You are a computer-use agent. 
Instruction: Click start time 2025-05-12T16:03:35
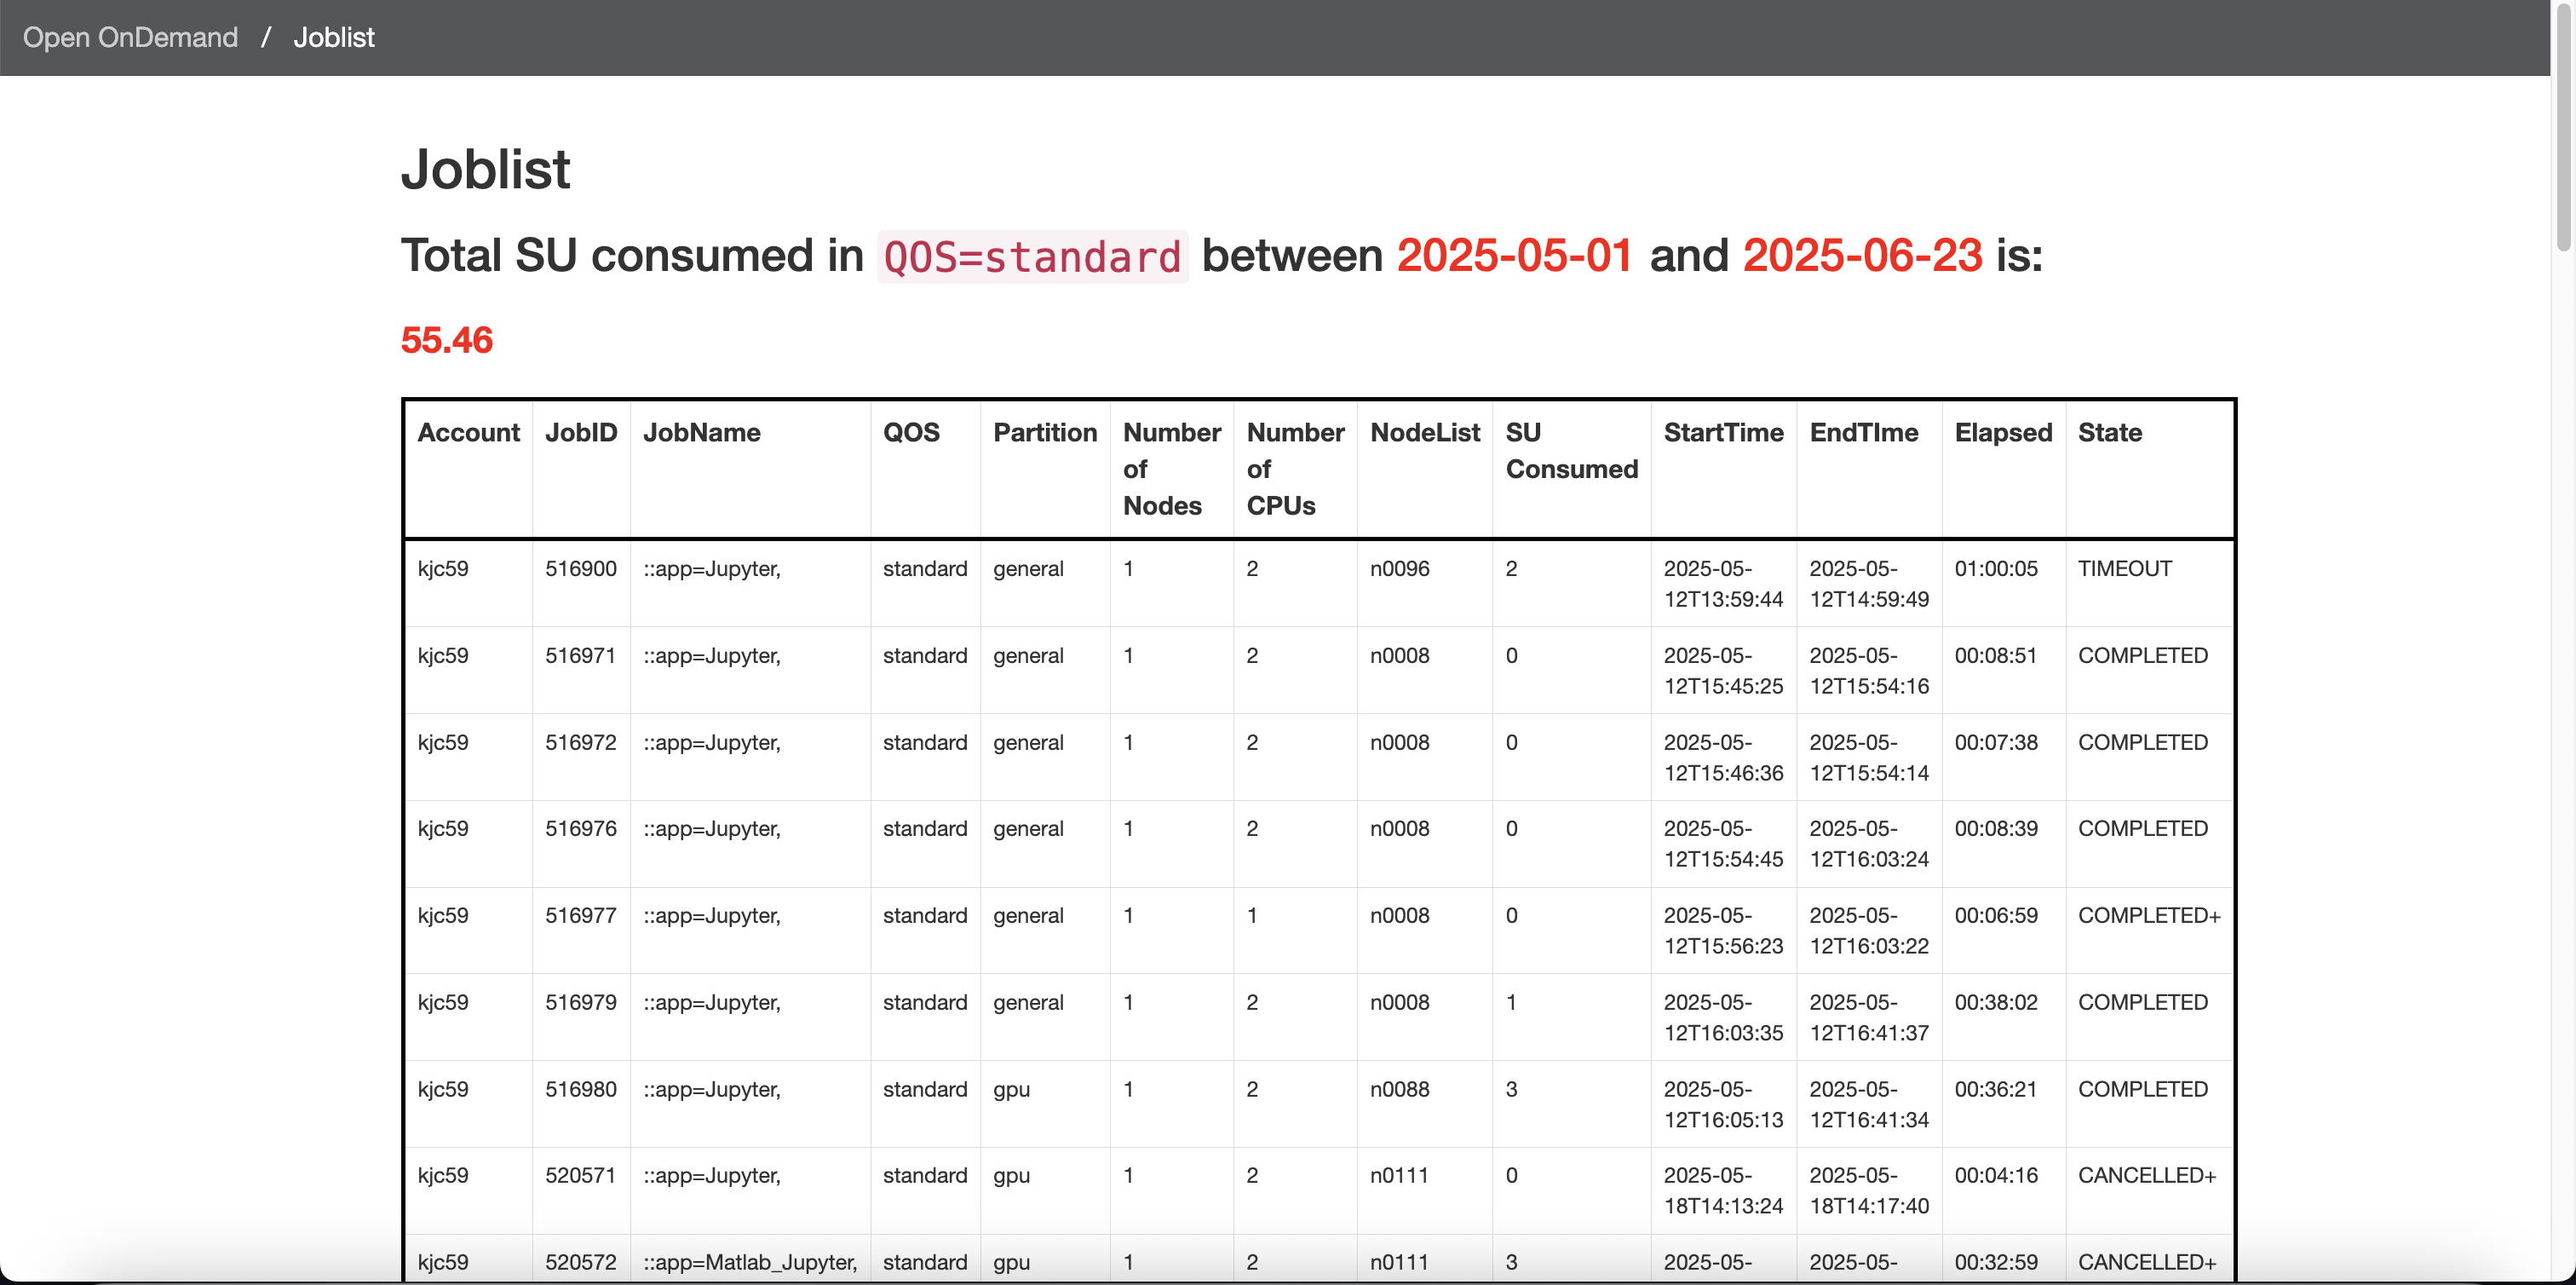pos(1723,1017)
